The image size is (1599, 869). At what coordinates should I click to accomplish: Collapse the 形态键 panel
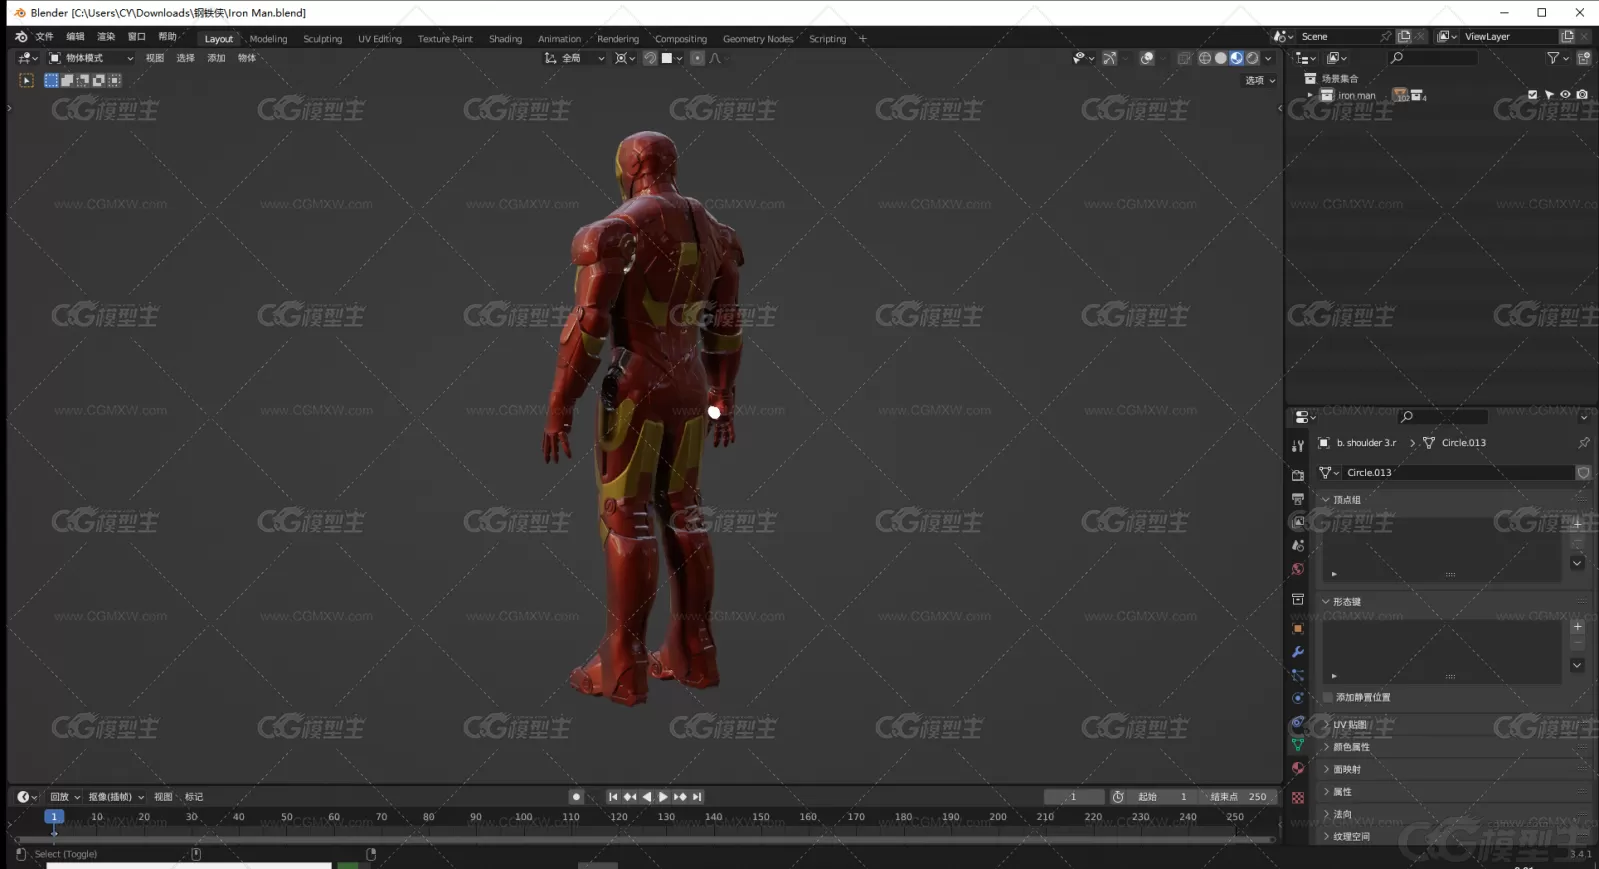pos(1341,601)
